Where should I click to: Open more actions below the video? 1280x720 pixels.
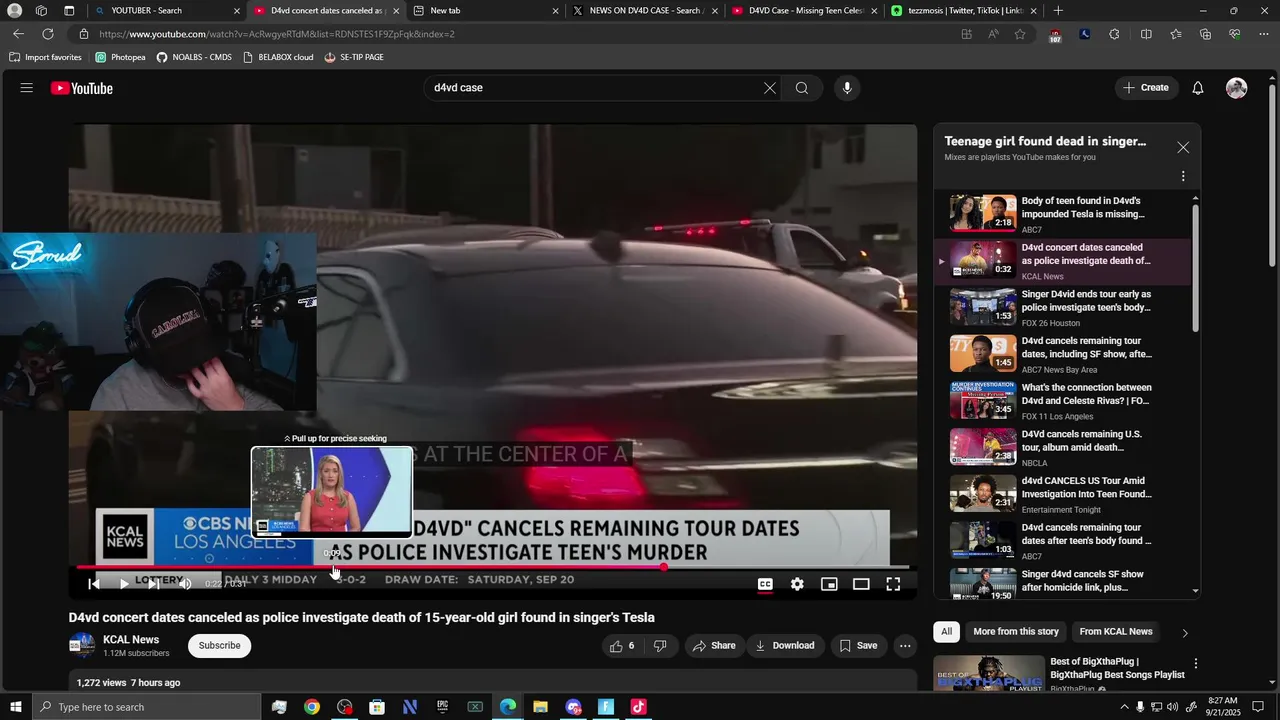coord(905,646)
